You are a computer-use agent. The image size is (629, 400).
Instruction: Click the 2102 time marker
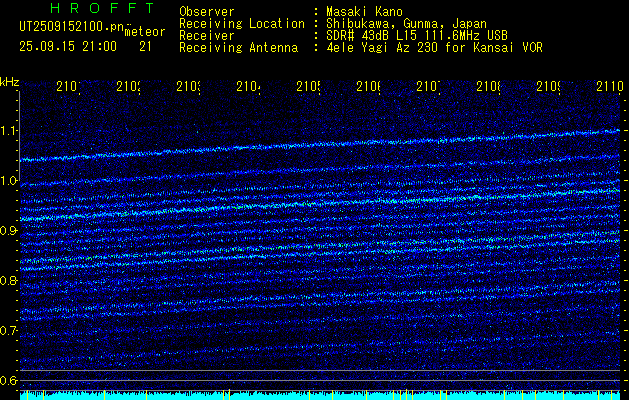pyautogui.click(x=128, y=86)
